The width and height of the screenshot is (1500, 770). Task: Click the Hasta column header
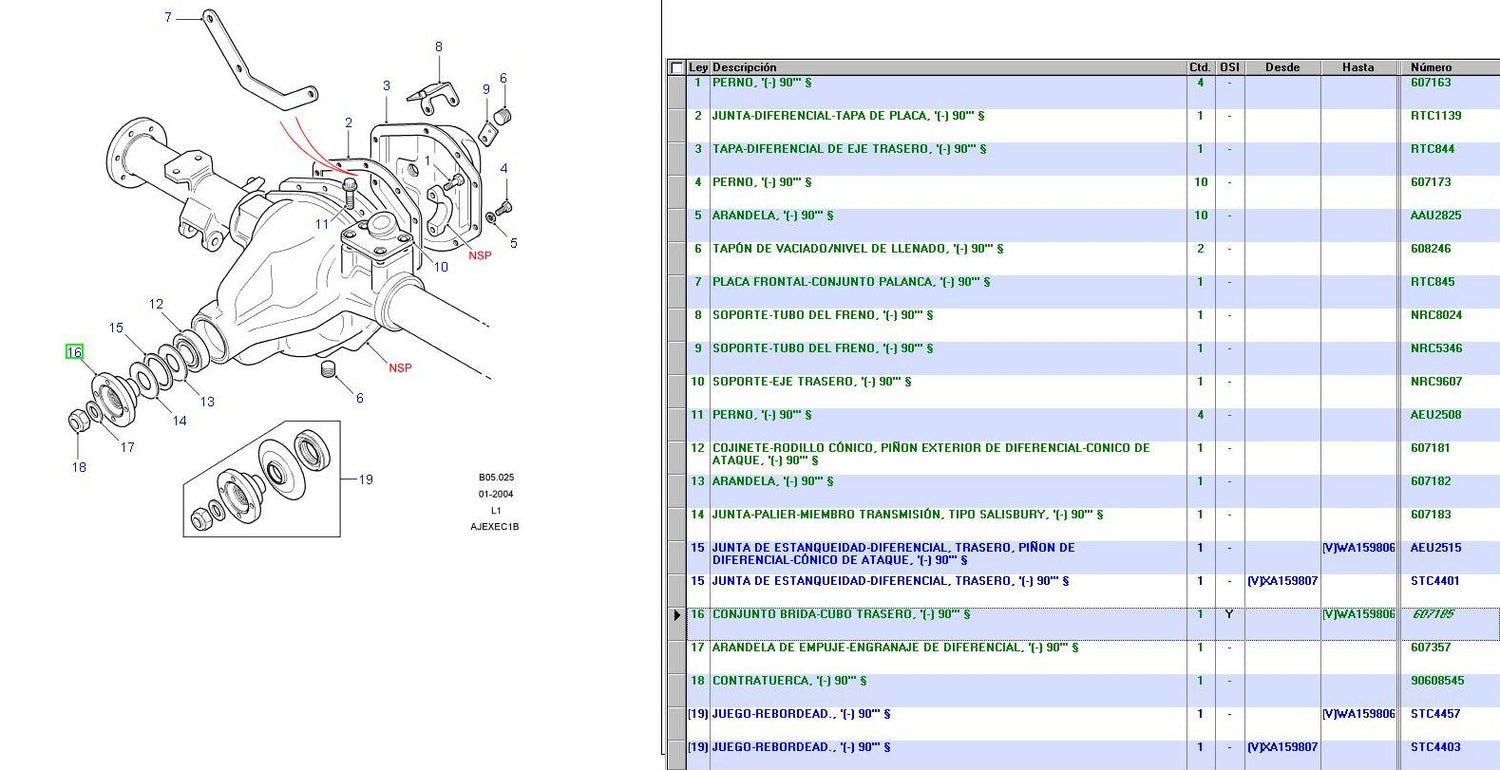point(1358,68)
